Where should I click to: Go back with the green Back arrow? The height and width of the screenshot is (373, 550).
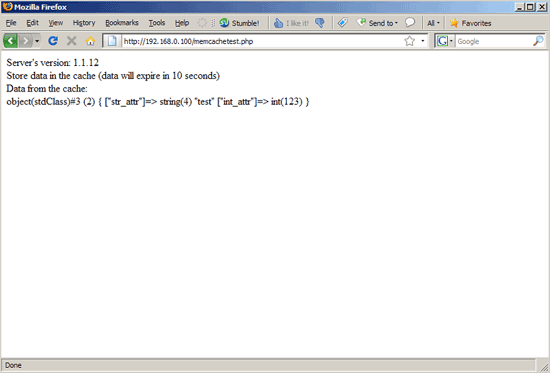11,41
